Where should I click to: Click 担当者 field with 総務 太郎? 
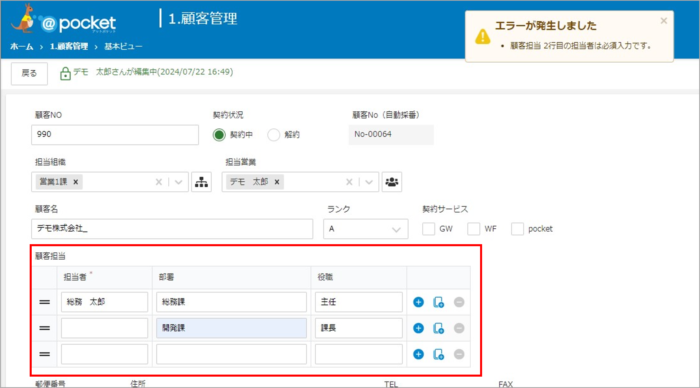[x=104, y=302]
